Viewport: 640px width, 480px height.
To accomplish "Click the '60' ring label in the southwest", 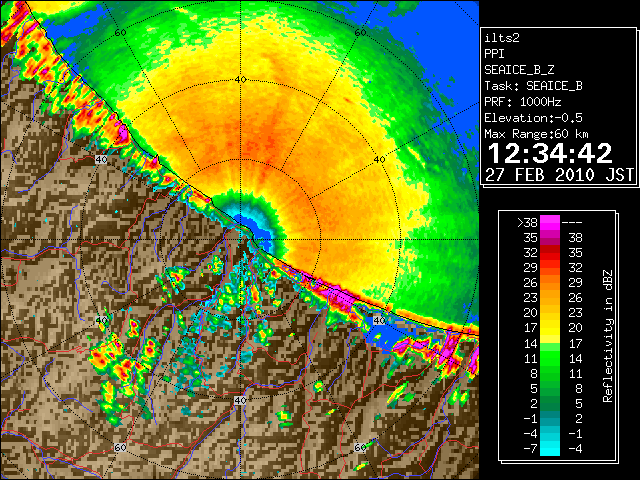I will coord(120,448).
